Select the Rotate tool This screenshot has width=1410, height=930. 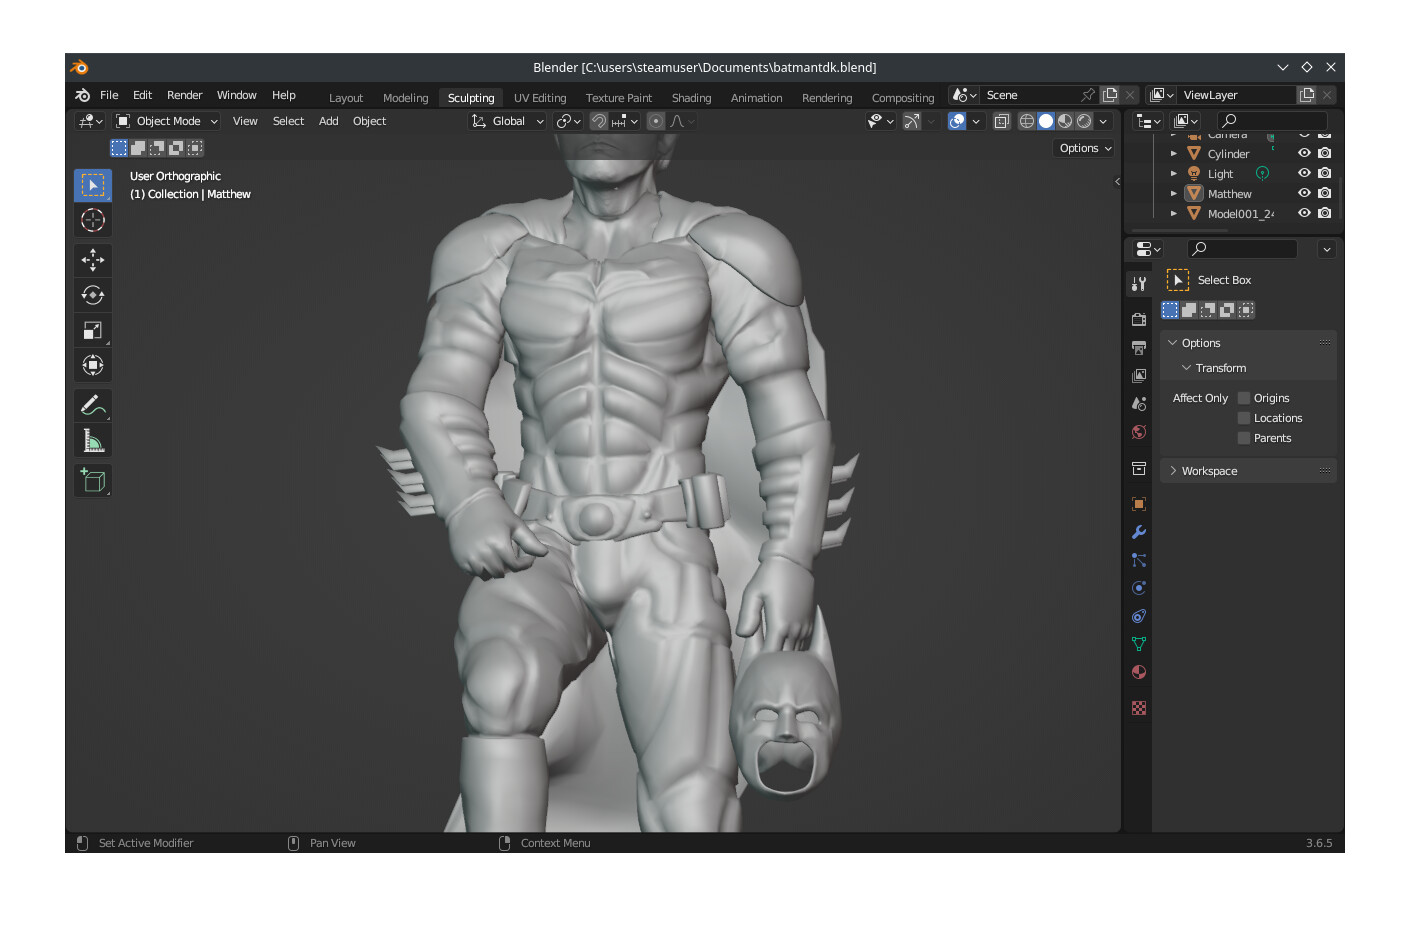pos(93,295)
